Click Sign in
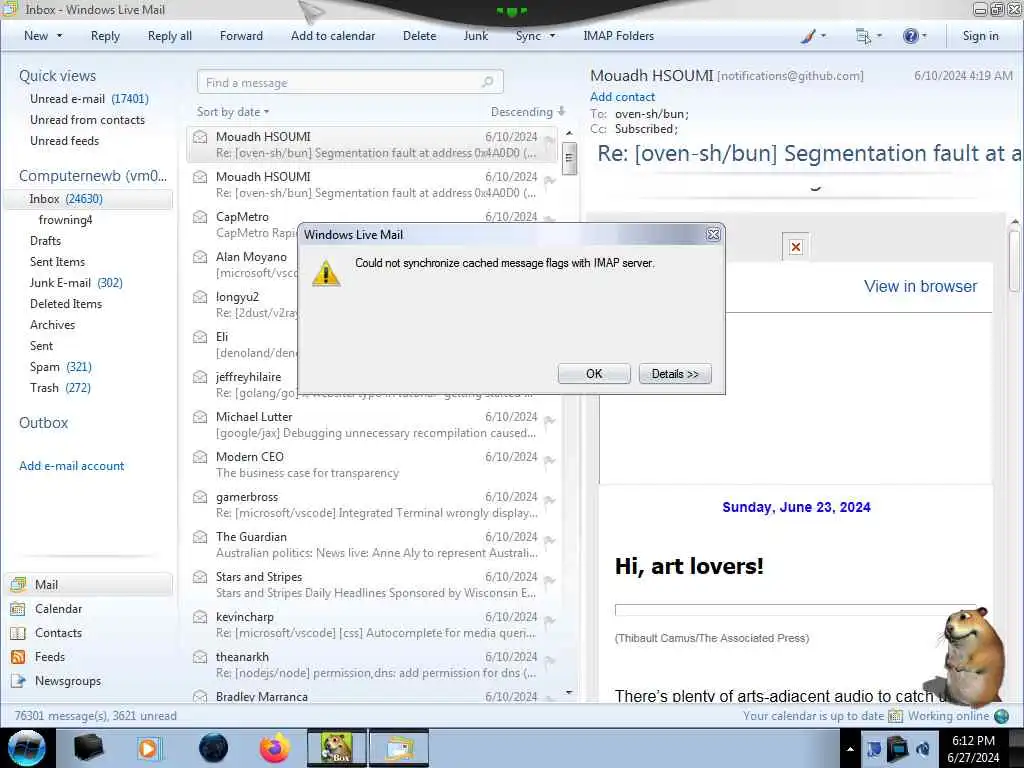 click(x=980, y=36)
